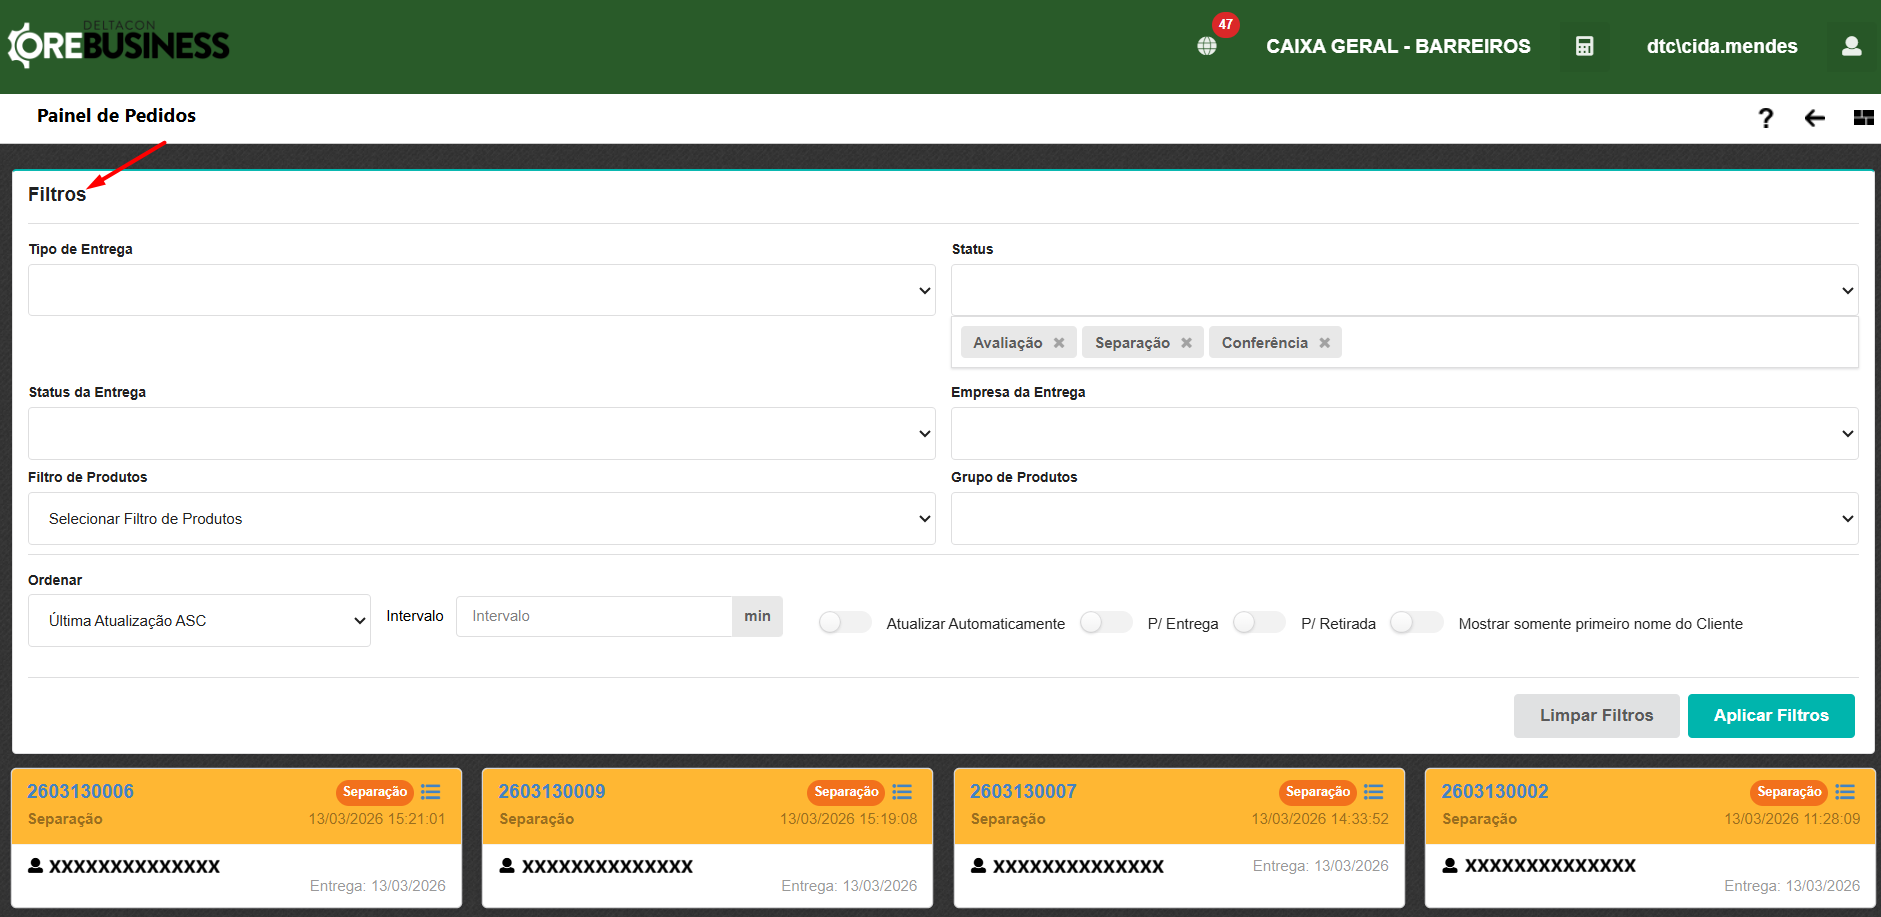Click the dashboard tiles layout icon
The image size is (1881, 917).
[x=1863, y=118]
